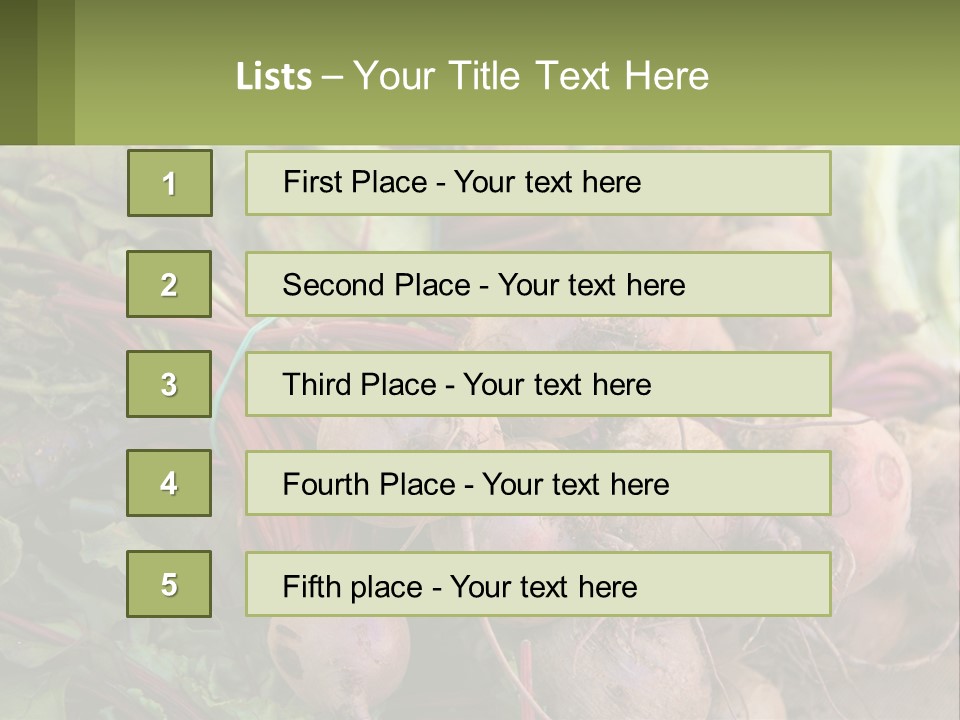Select the number 2 box
The height and width of the screenshot is (720, 960).
pyautogui.click(x=169, y=284)
